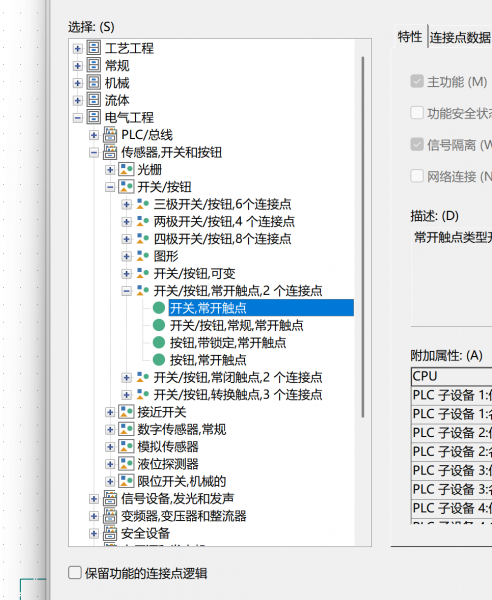The height and width of the screenshot is (600, 492).
Task: Toggle the 网络连接 checkbox
Action: [417, 176]
